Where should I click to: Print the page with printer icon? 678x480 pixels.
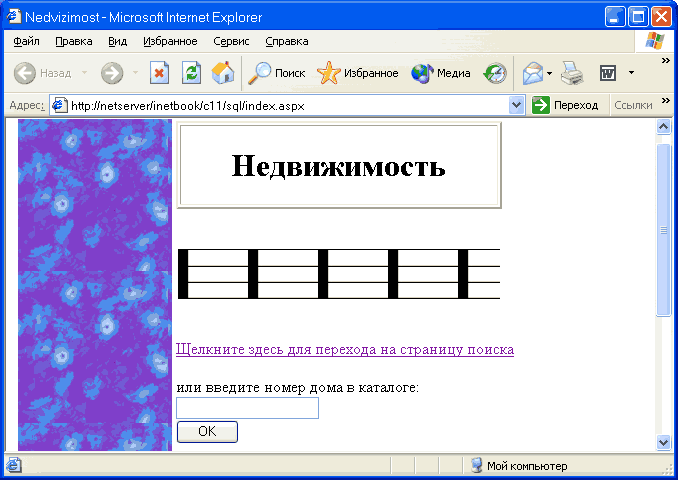[x=572, y=73]
